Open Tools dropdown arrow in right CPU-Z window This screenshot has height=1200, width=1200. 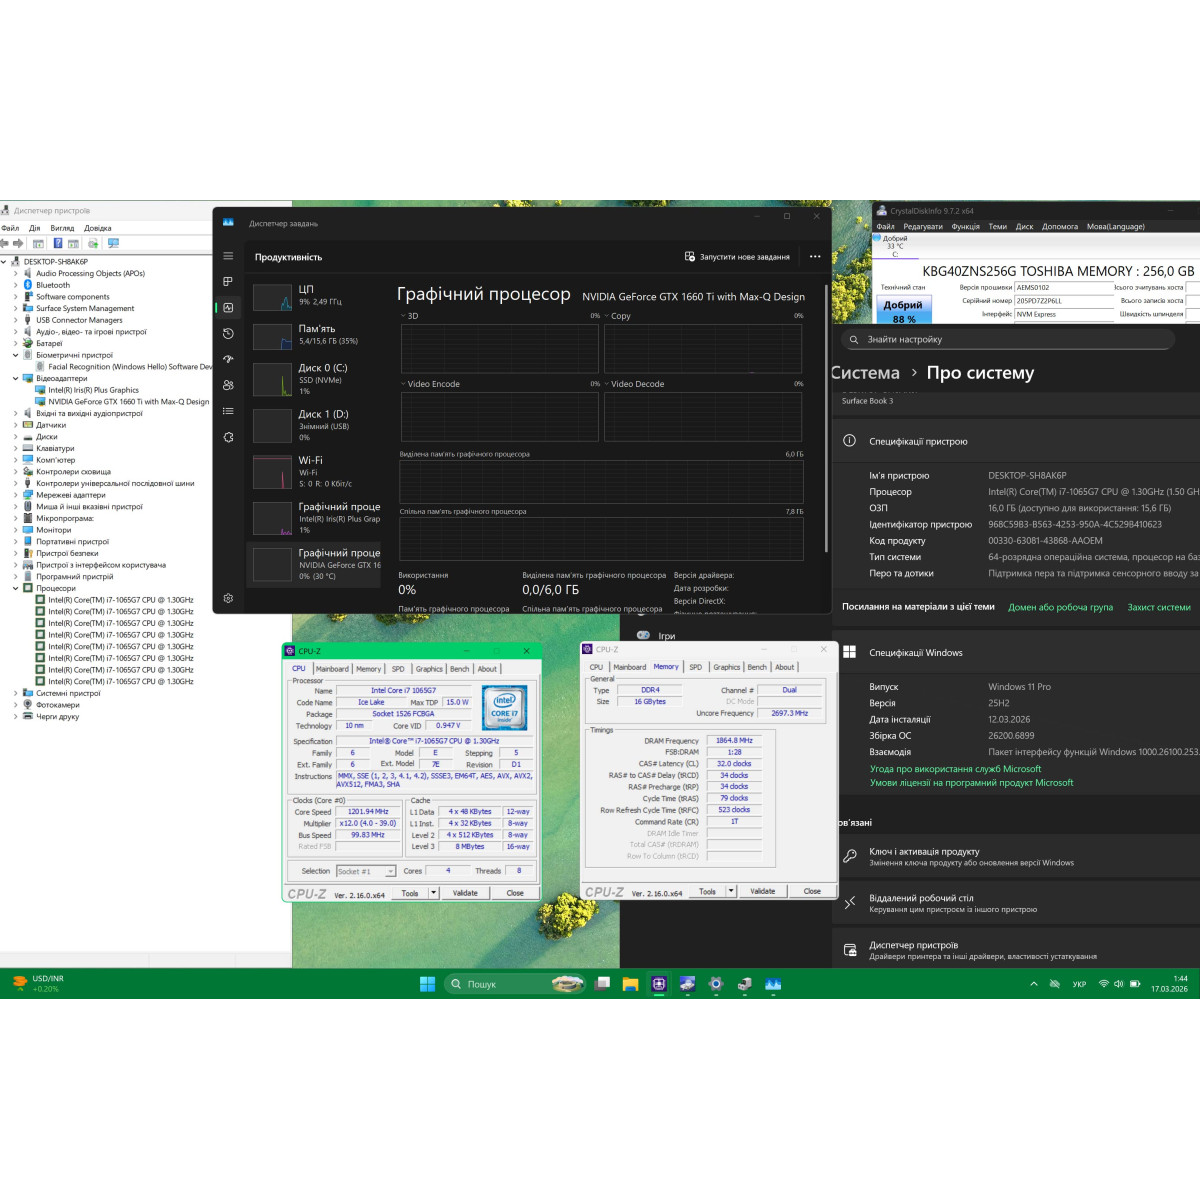(x=731, y=891)
